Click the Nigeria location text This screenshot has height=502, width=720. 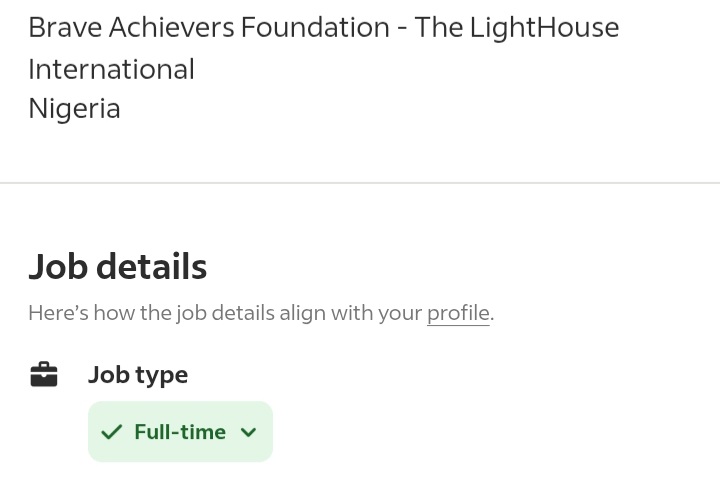[x=74, y=109]
